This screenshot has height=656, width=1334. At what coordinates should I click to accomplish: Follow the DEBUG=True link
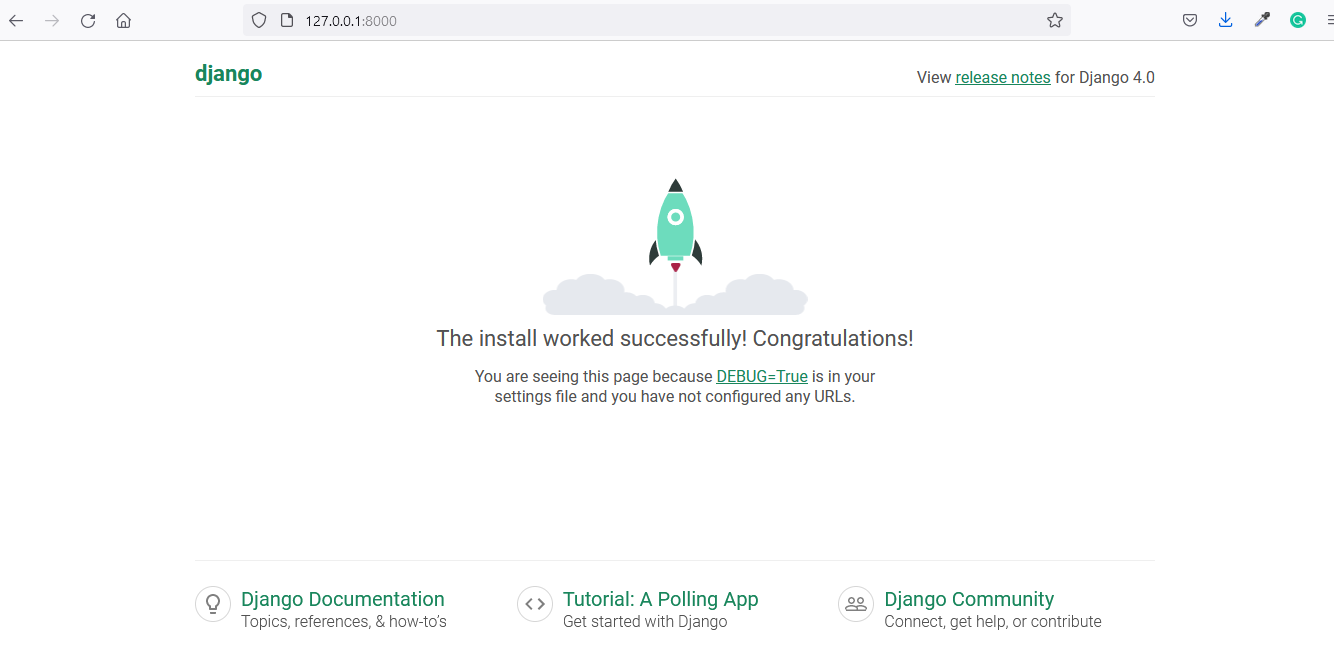click(762, 376)
